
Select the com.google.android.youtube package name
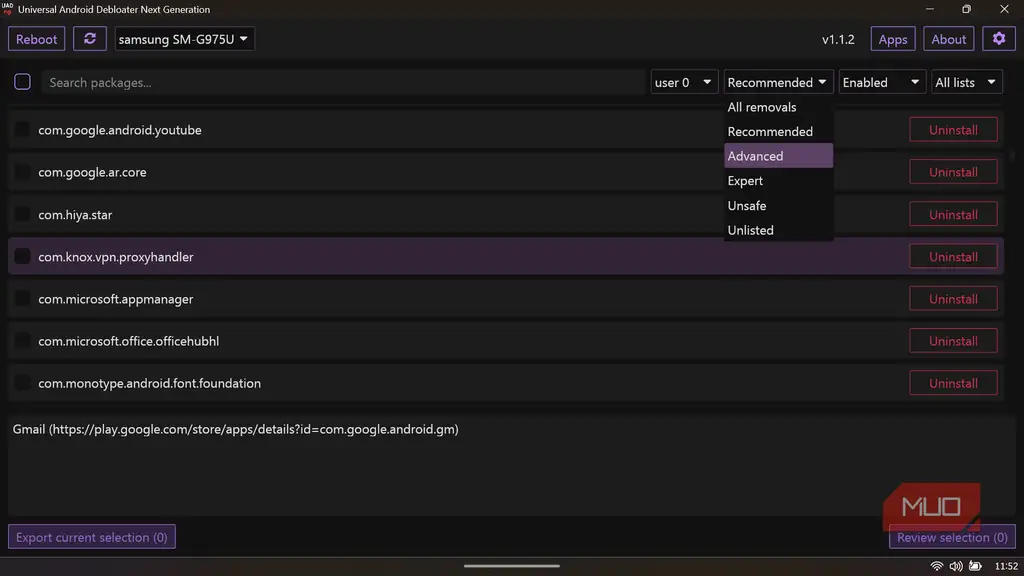120,130
